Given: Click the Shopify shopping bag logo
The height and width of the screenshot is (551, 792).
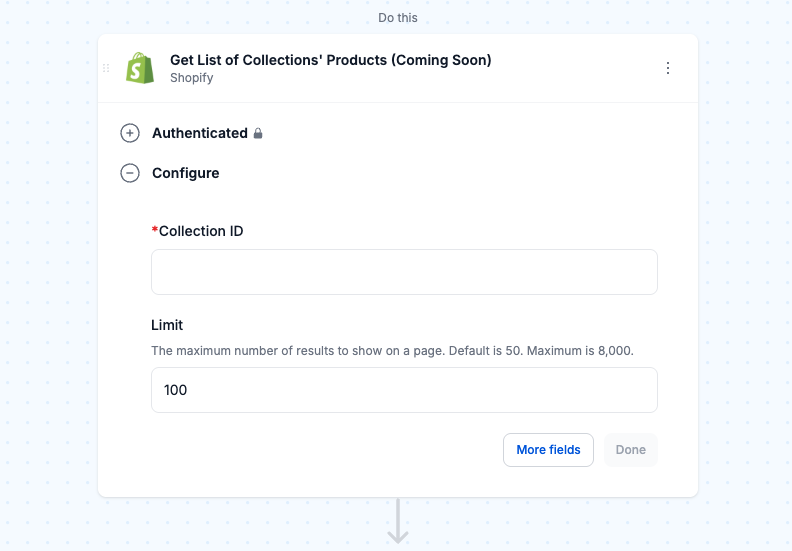Looking at the screenshot, I should click(140, 68).
